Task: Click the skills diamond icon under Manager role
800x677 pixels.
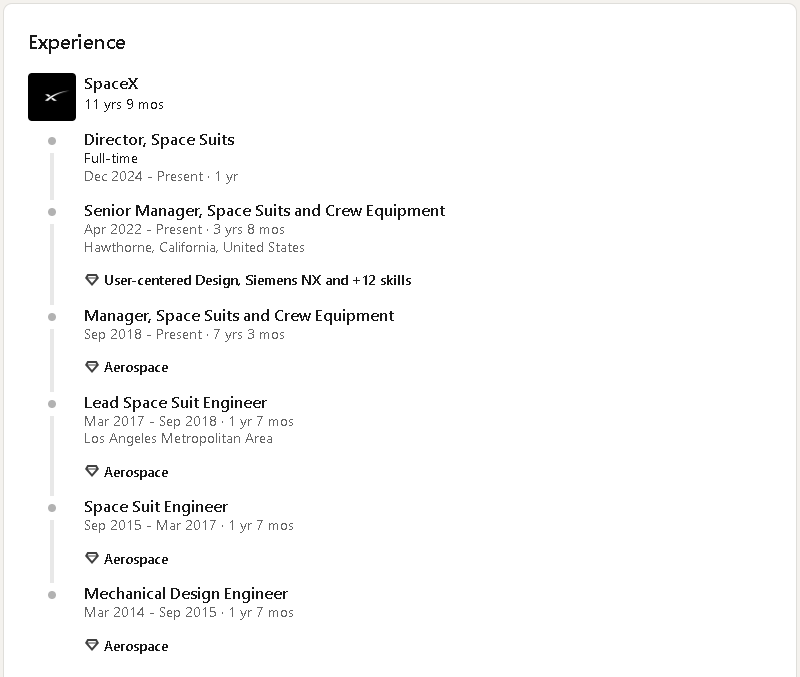Action: tap(92, 367)
